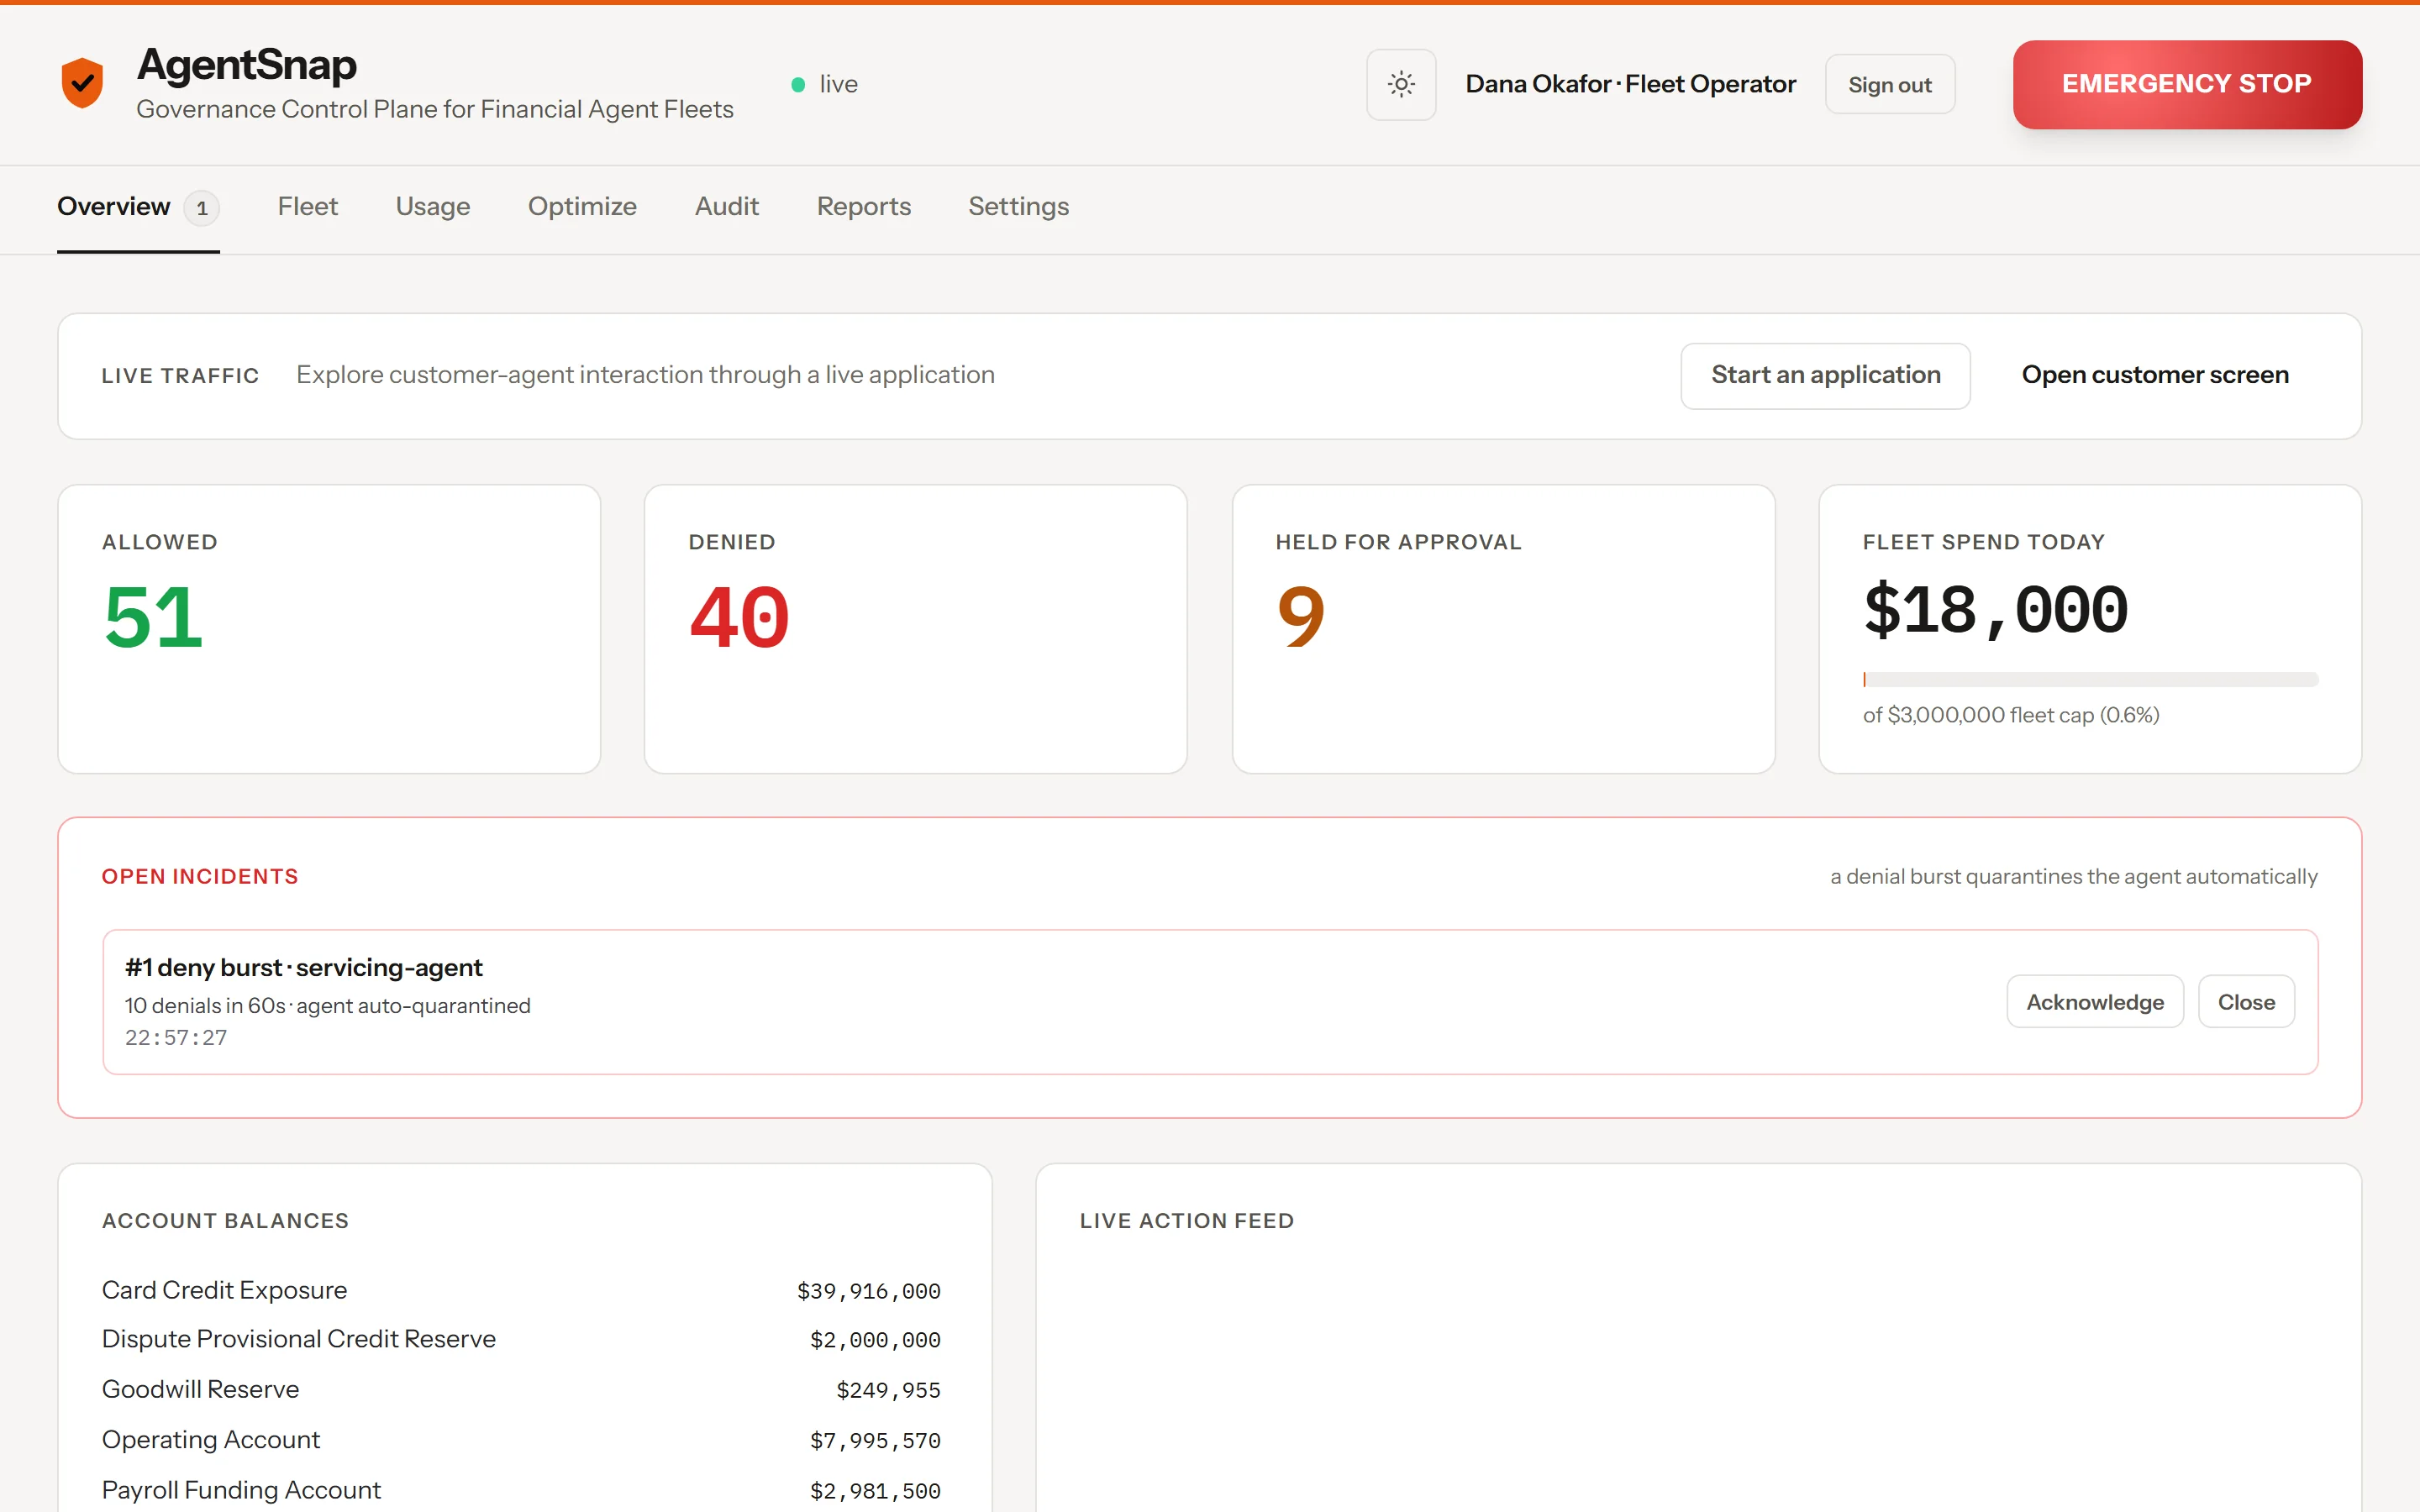
Task: Switch to the Usage tab
Action: (433, 206)
